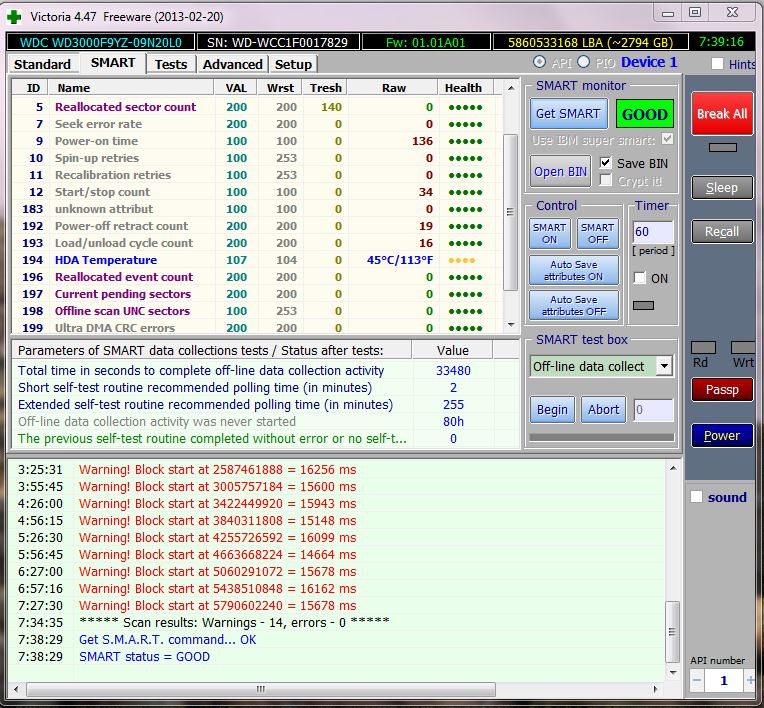The height and width of the screenshot is (708, 764).
Task: Click the Raw column header
Action: [393, 88]
